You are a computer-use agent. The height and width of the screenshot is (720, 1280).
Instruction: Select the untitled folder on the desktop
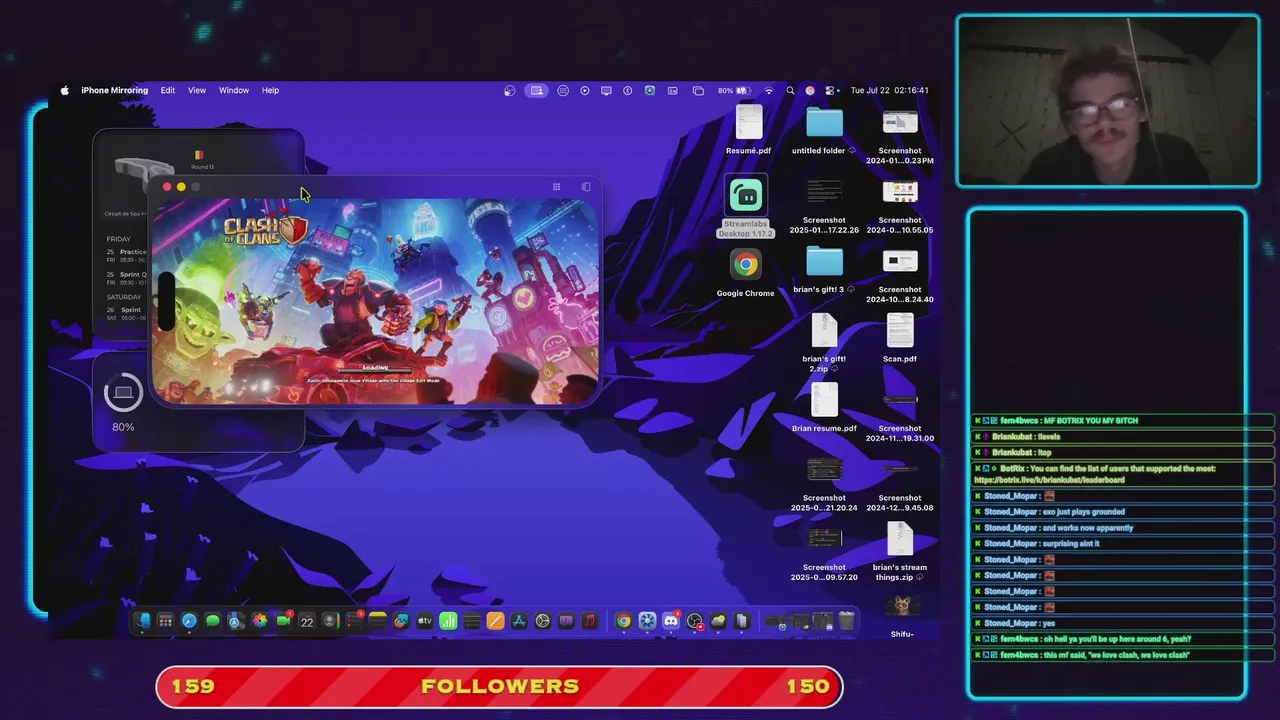point(824,130)
